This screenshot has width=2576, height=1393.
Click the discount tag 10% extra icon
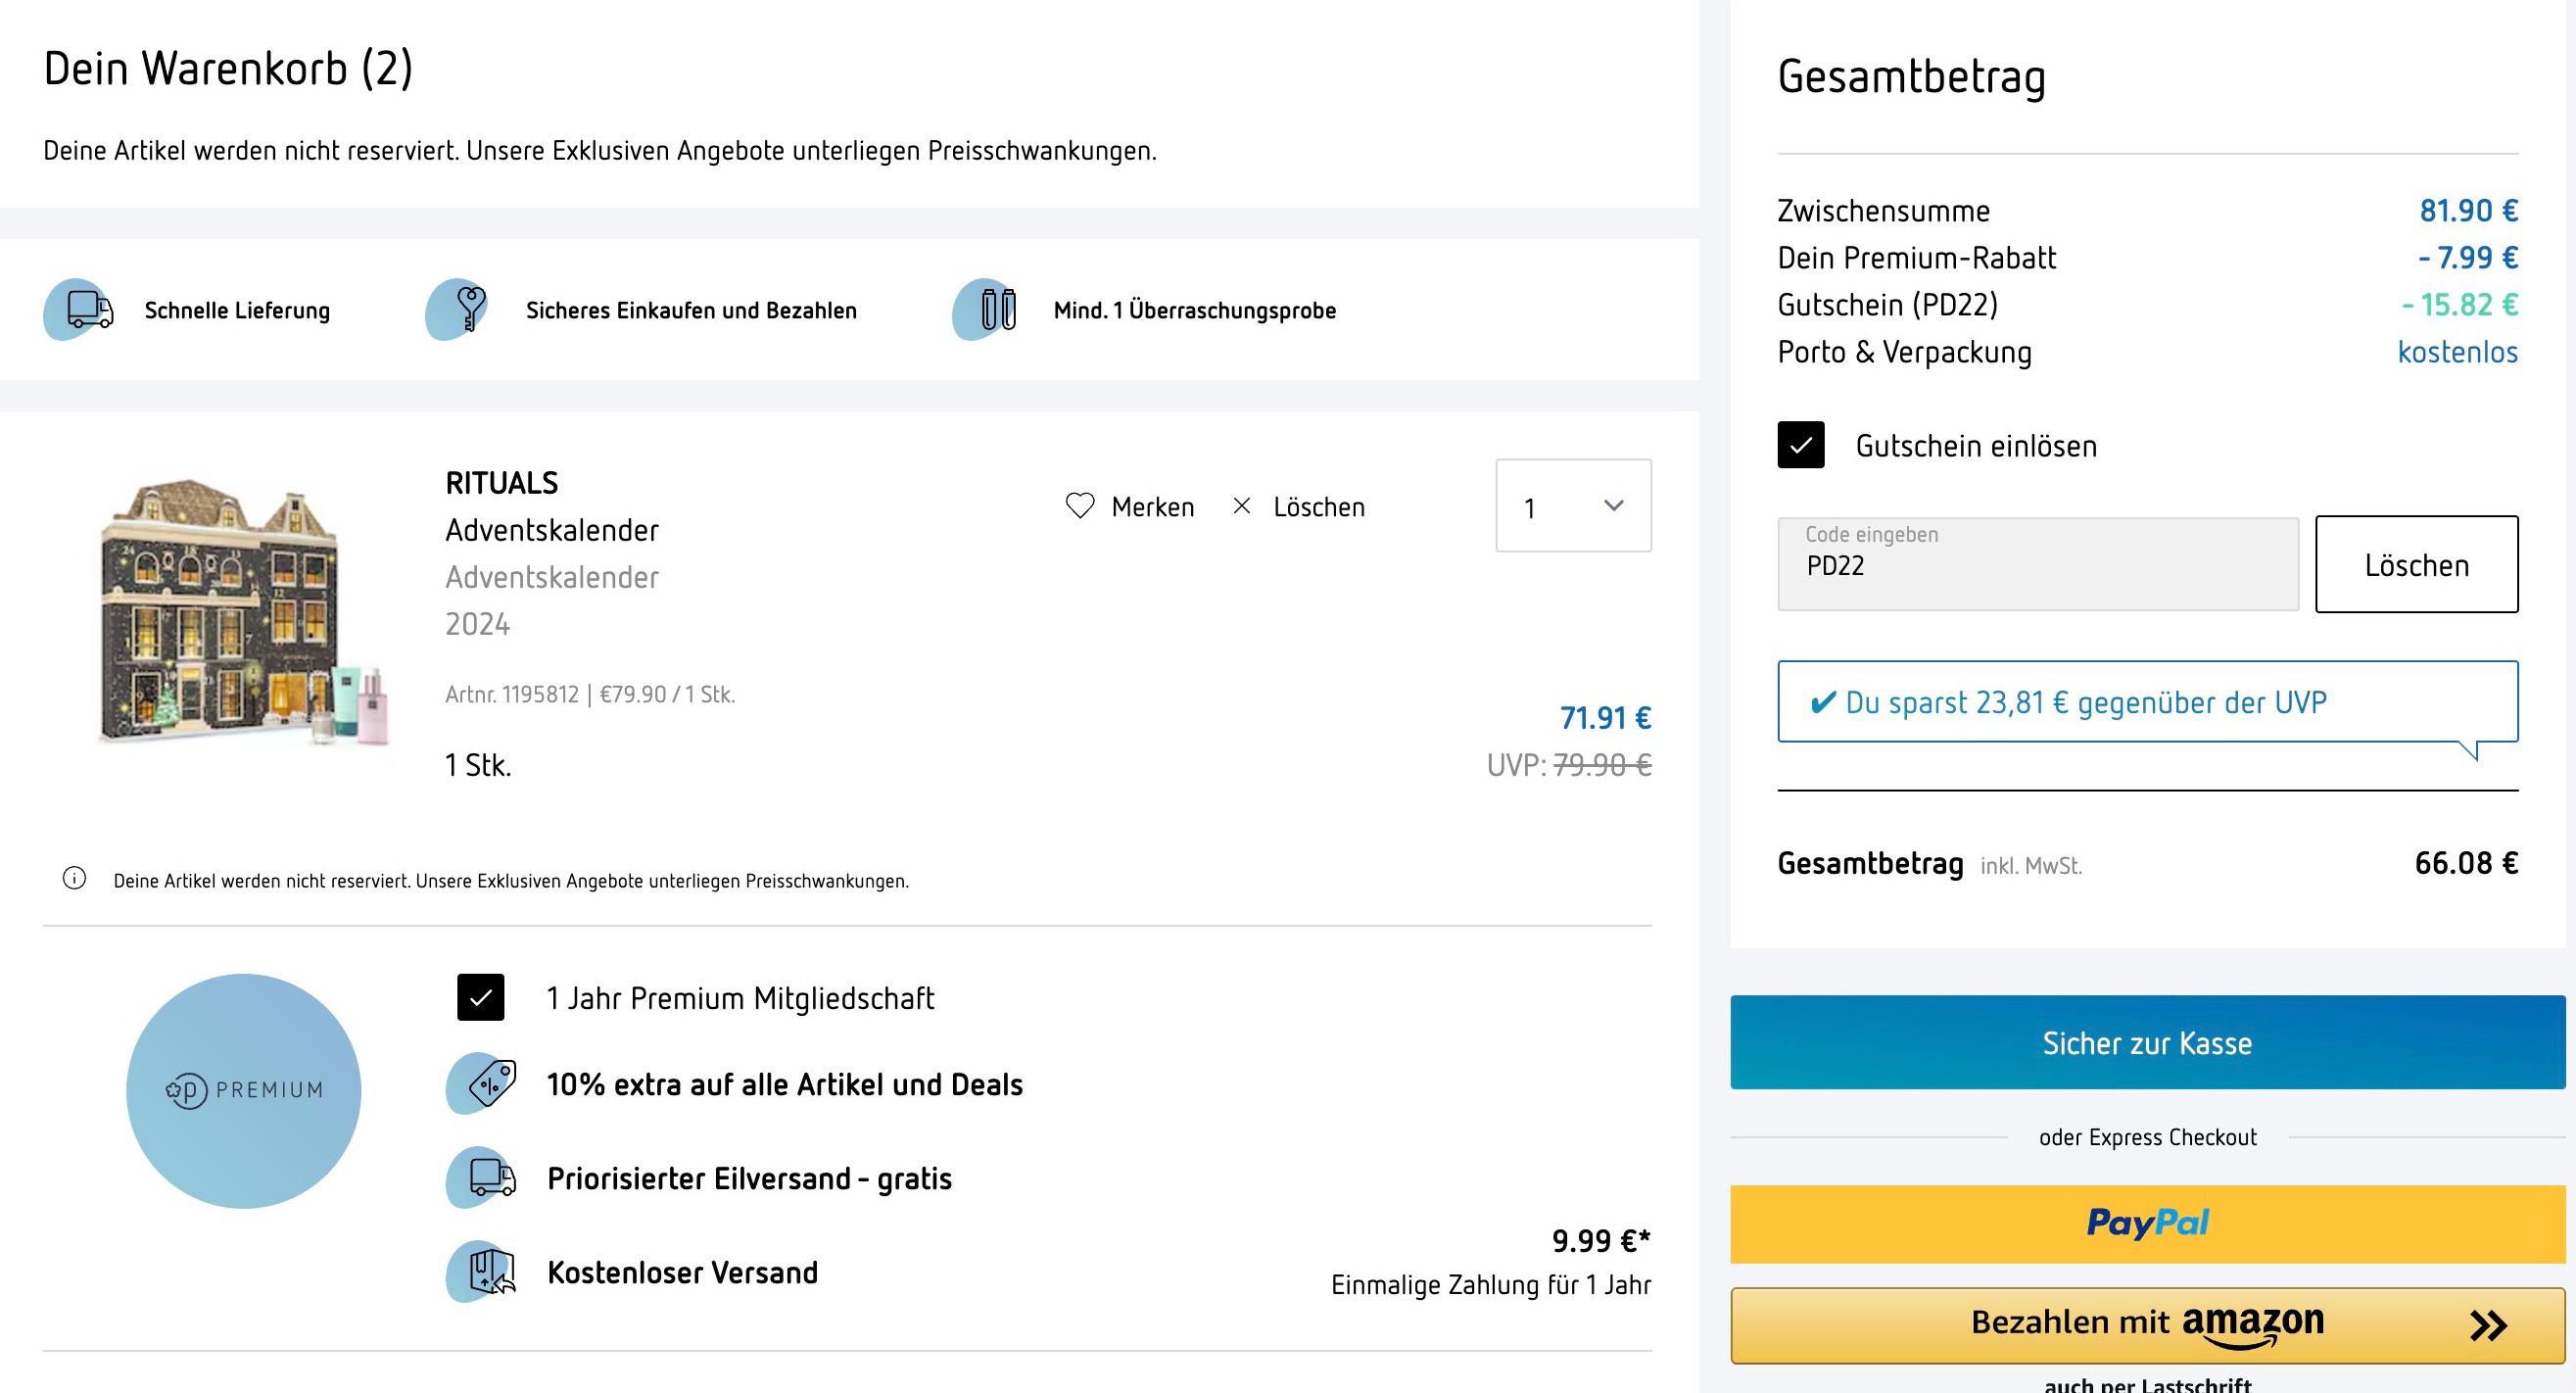482,1084
